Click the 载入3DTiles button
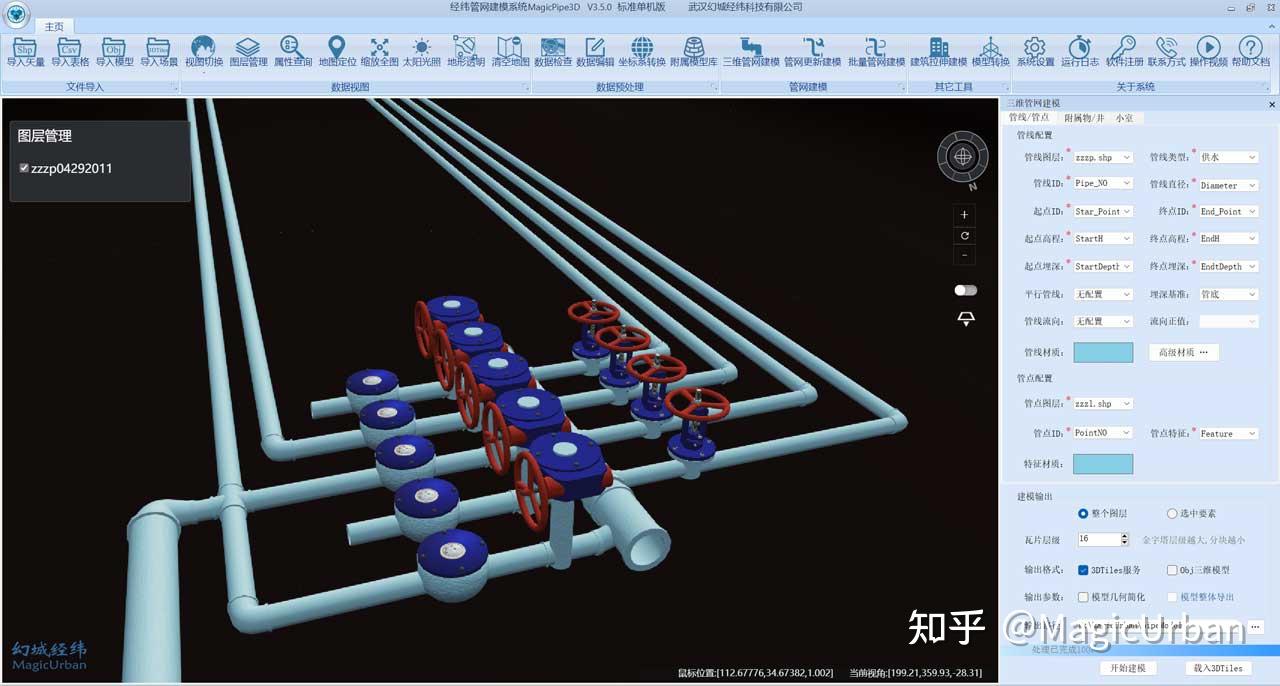Viewport: 1280px width, 686px height. tap(1218, 668)
